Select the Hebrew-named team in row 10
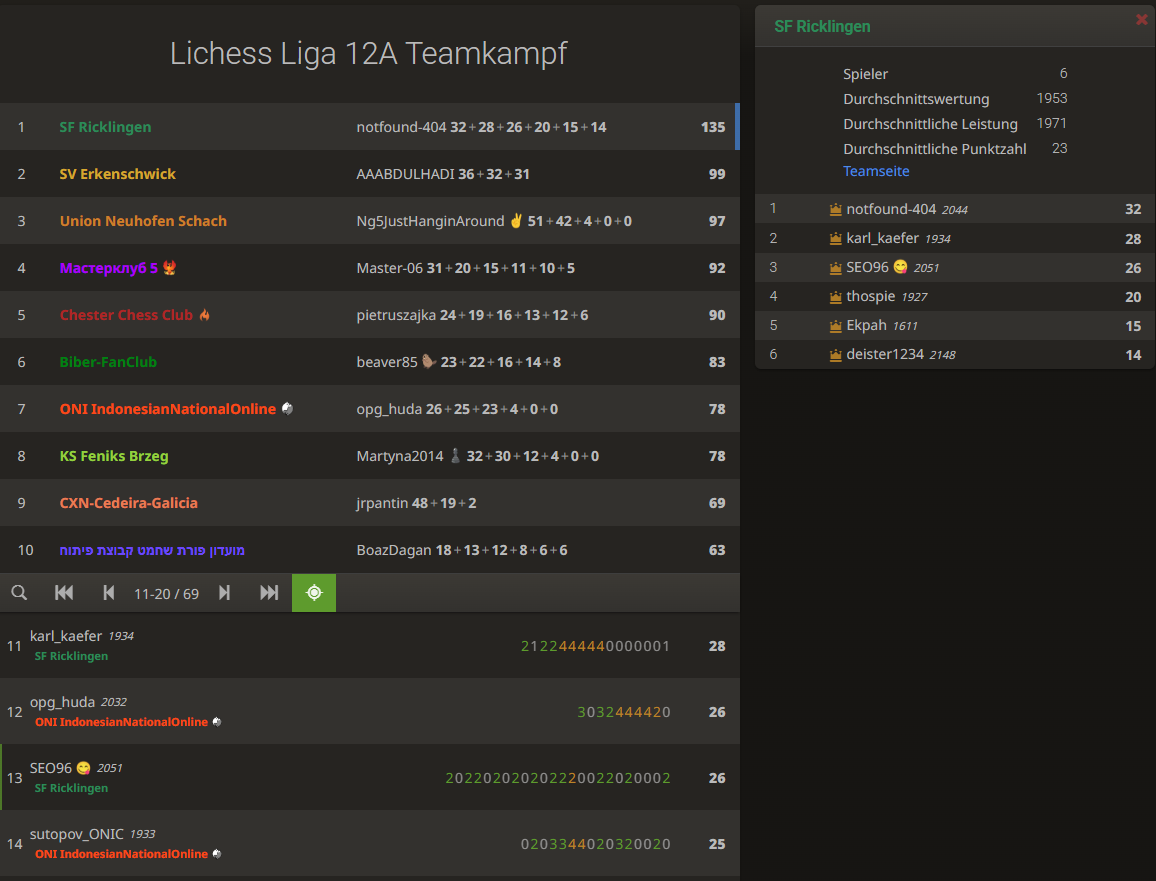 (152, 550)
